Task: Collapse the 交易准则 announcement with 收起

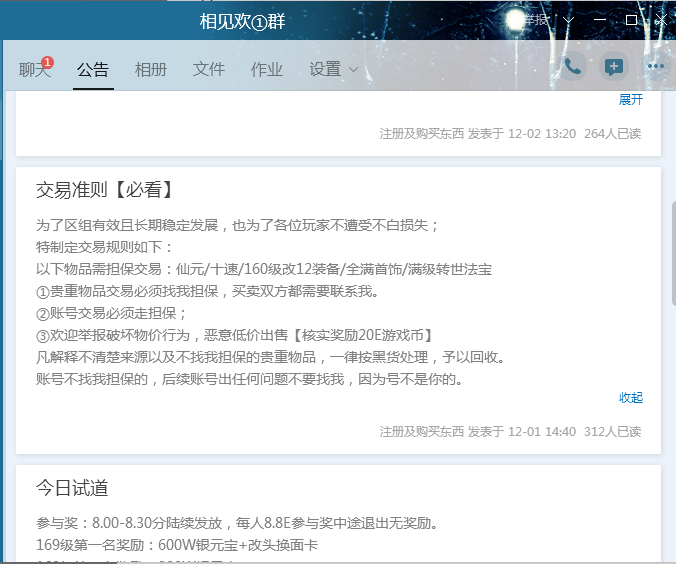Action: pyautogui.click(x=630, y=397)
